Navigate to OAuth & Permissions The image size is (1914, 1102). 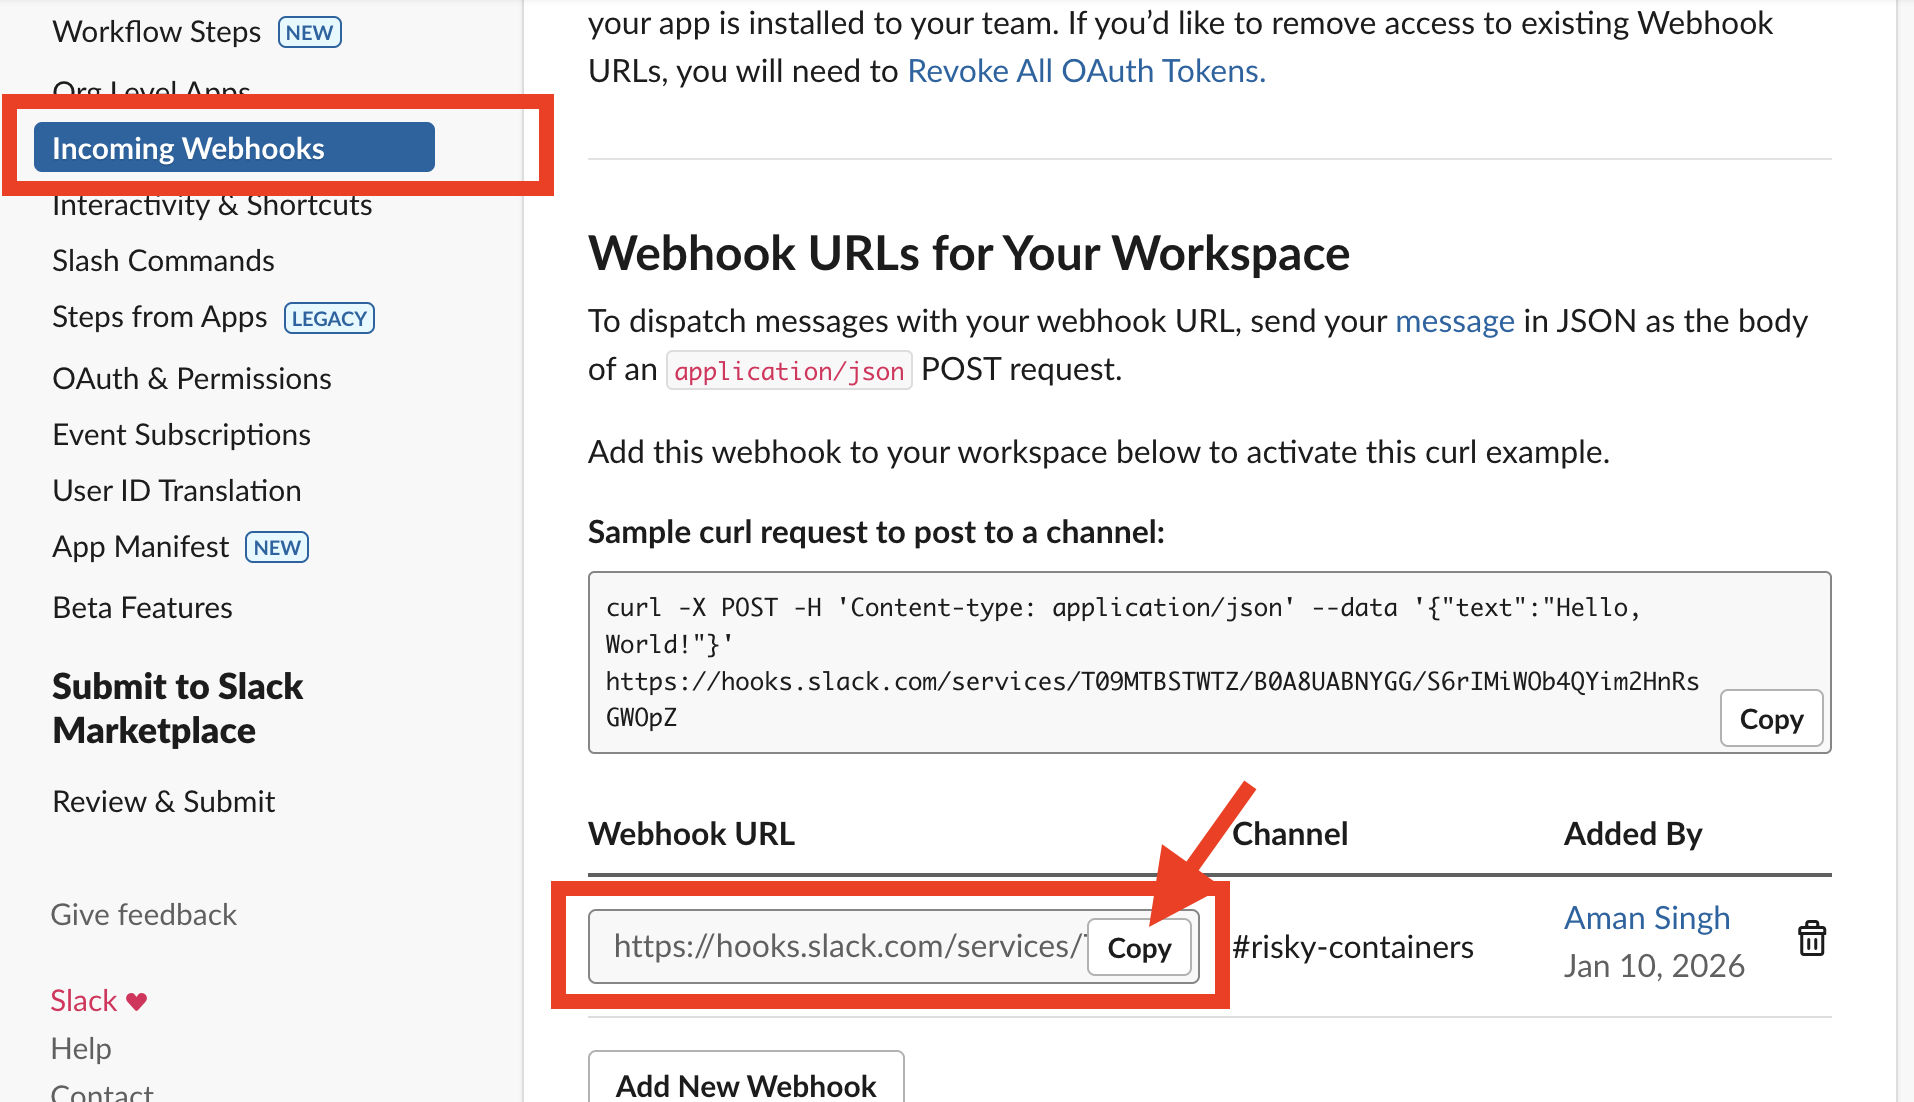pos(192,379)
